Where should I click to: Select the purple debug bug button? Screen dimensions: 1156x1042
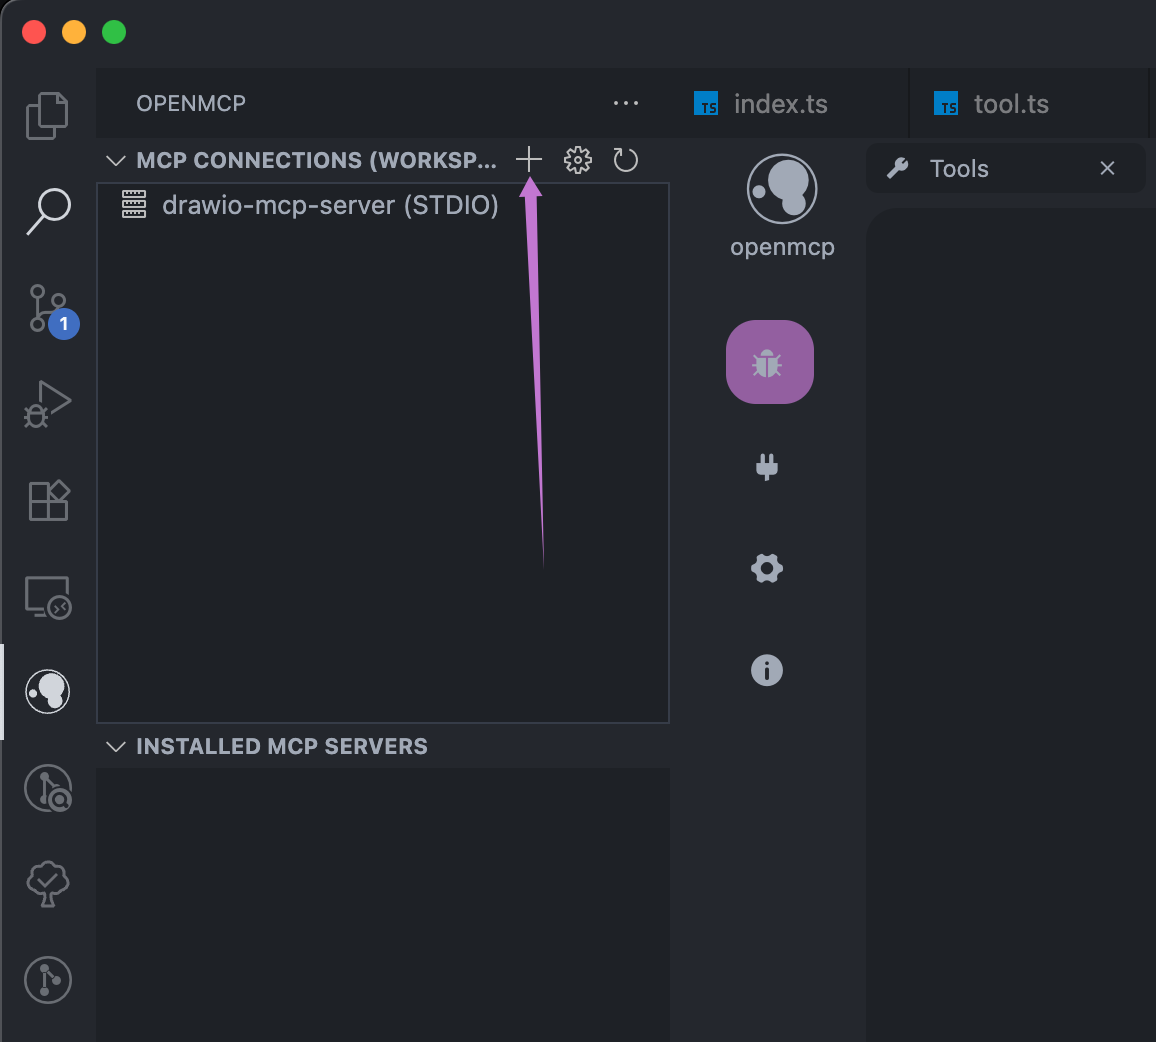(769, 362)
